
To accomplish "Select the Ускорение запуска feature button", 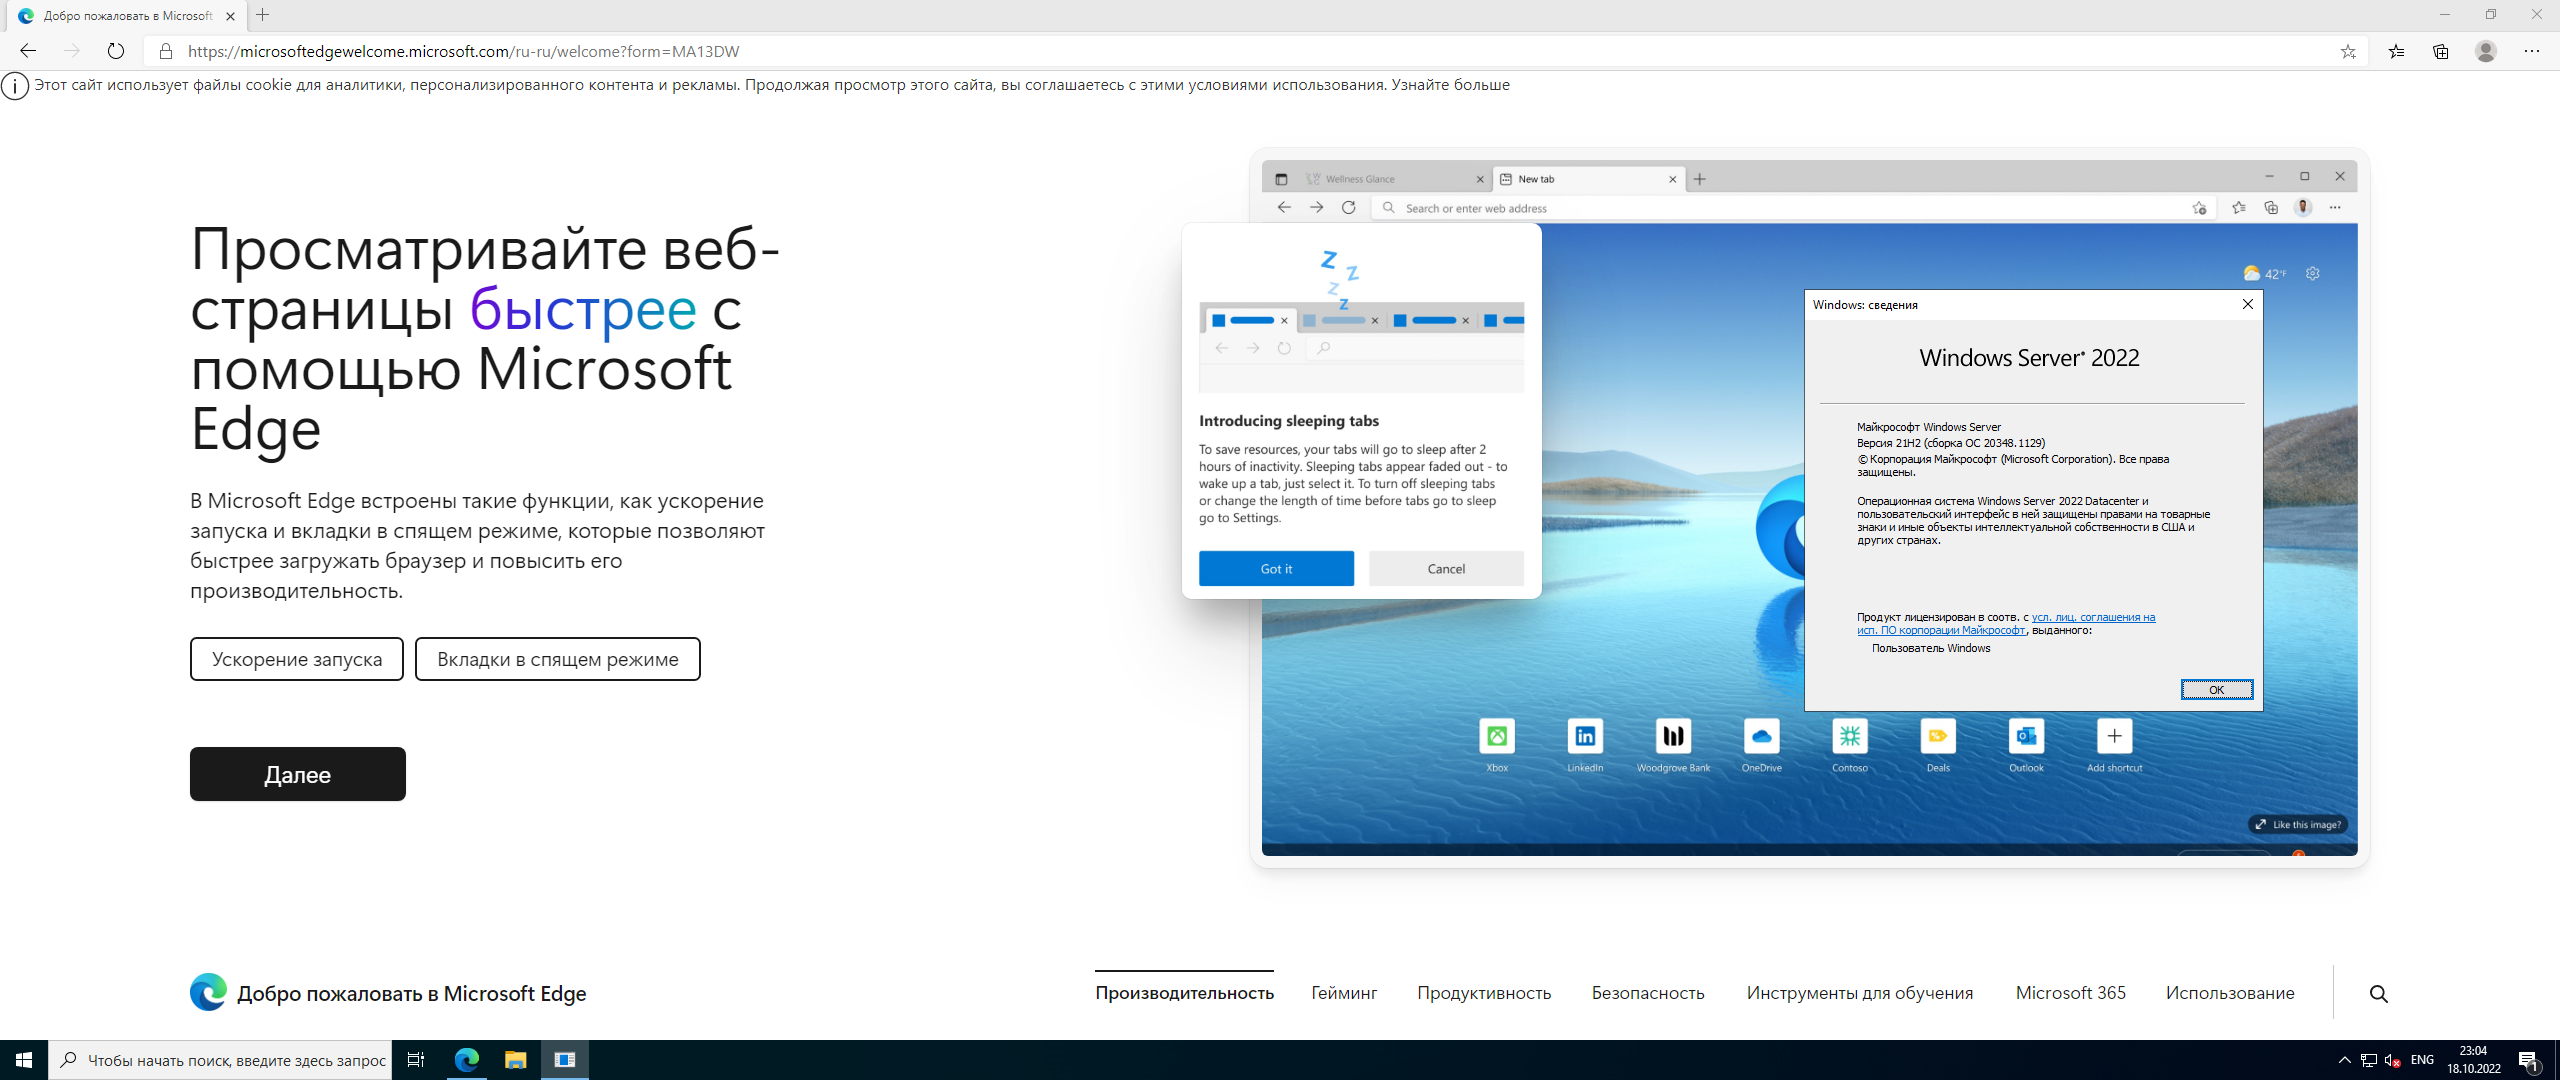I will (x=296, y=656).
